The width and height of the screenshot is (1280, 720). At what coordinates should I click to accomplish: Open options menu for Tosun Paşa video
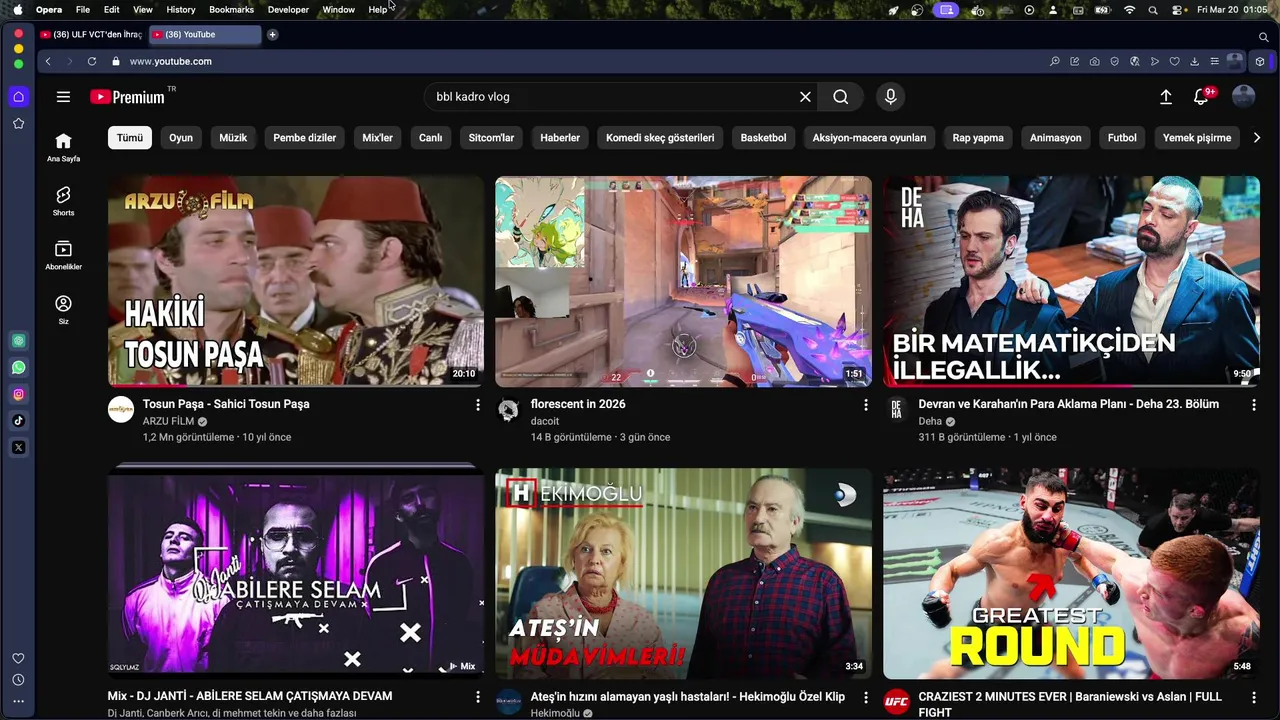pyautogui.click(x=478, y=405)
